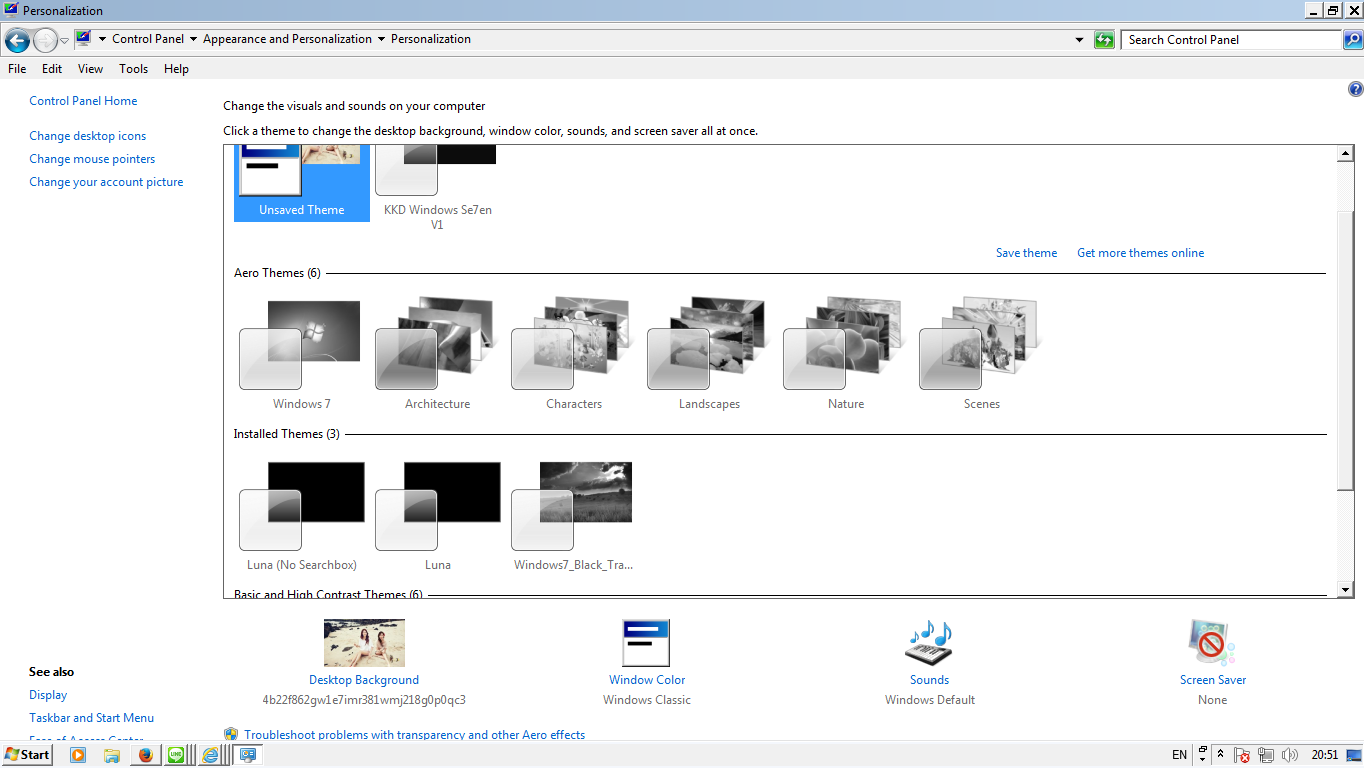The width and height of the screenshot is (1364, 768).
Task: Go back with the blue Back arrow
Action: (16, 40)
